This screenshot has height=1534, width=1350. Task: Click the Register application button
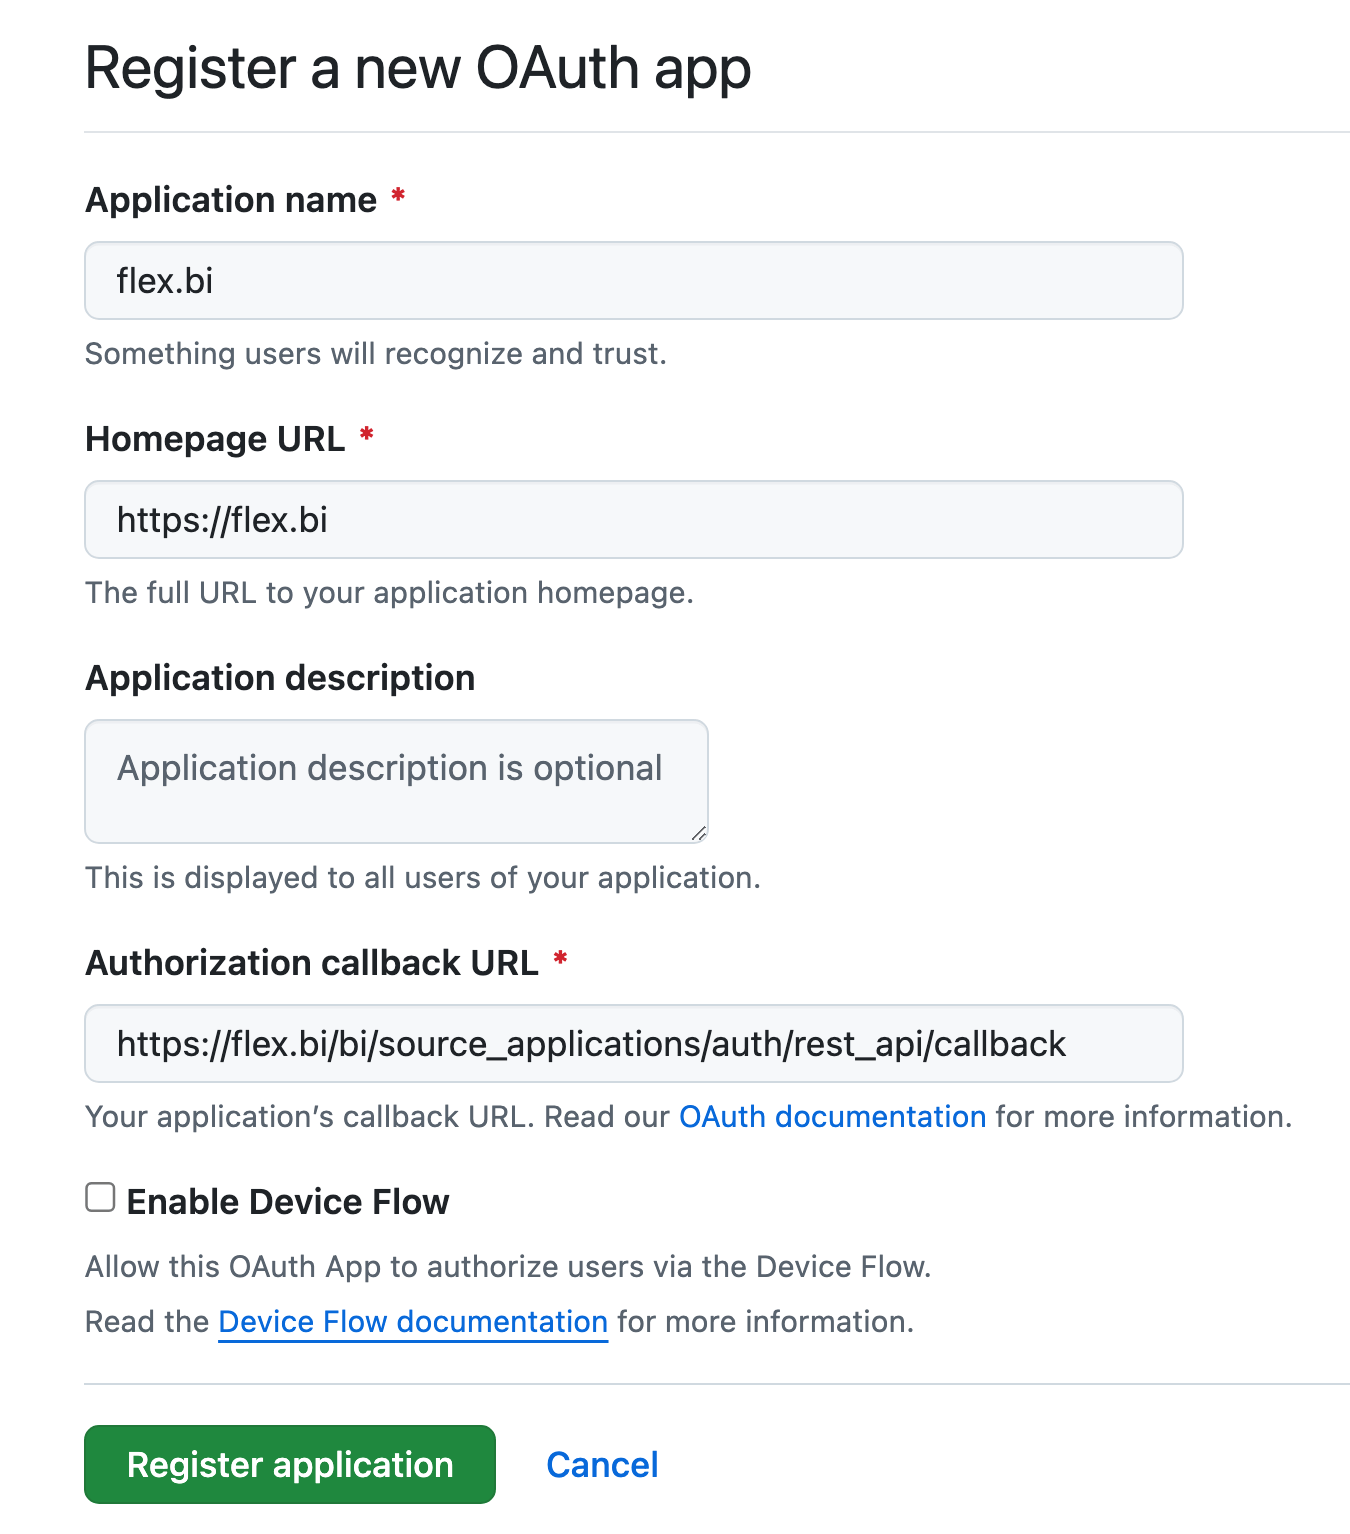pyautogui.click(x=289, y=1464)
